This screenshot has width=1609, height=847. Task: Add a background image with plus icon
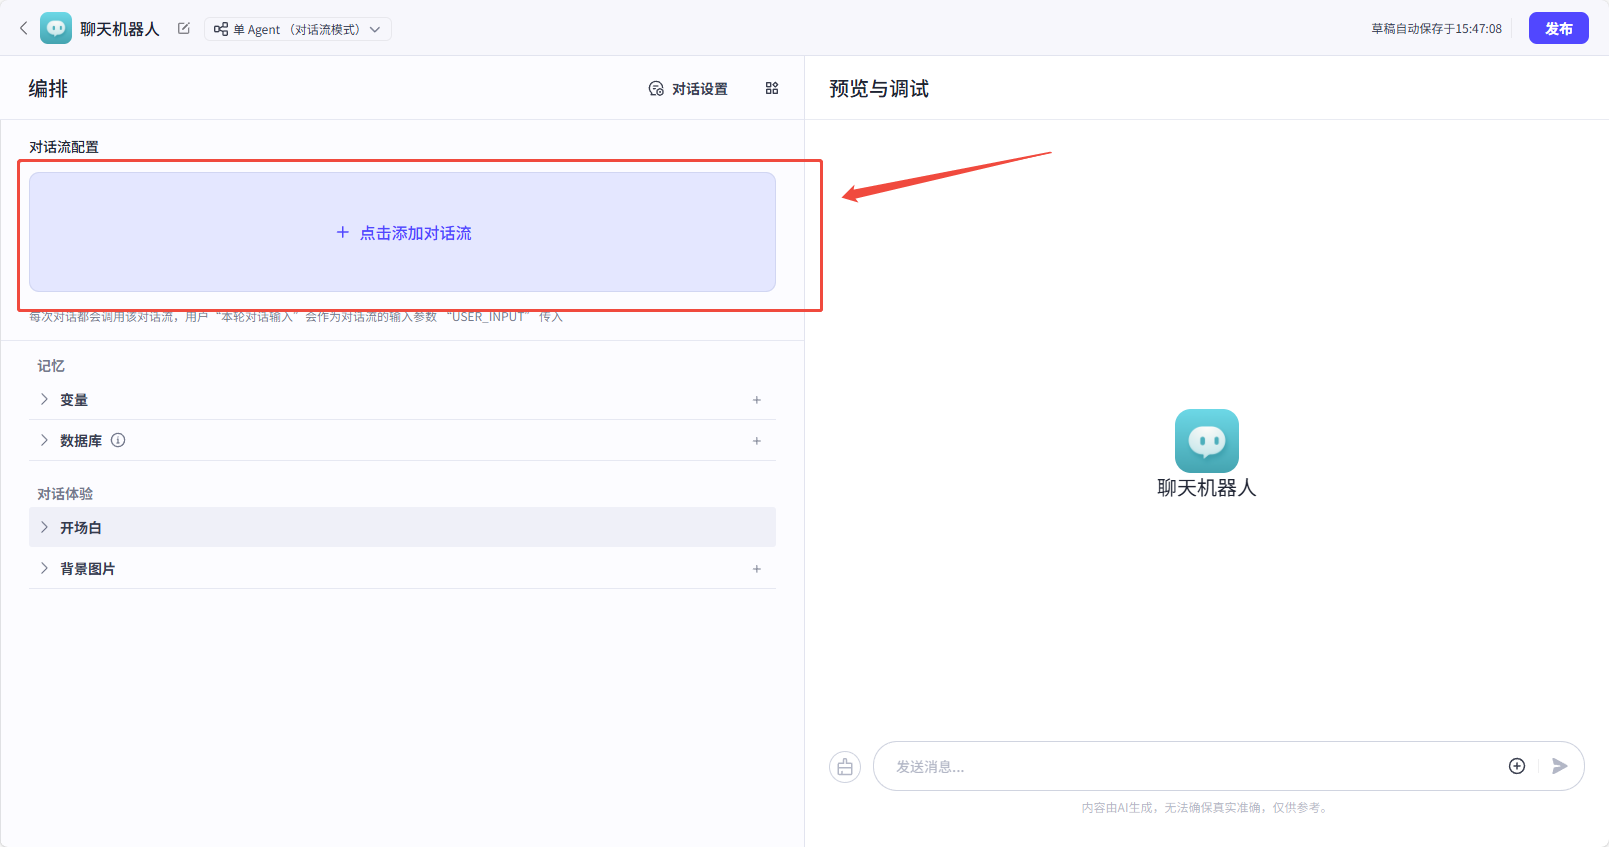[757, 569]
